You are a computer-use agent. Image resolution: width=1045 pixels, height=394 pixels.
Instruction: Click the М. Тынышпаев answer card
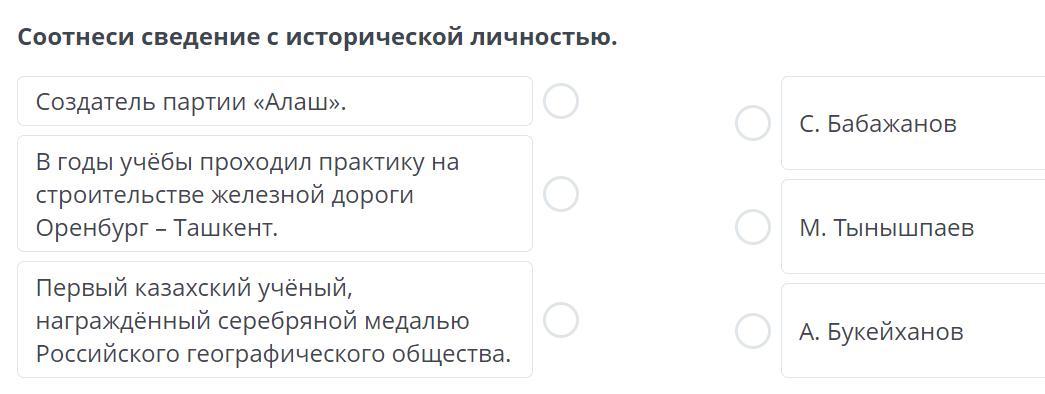913,227
